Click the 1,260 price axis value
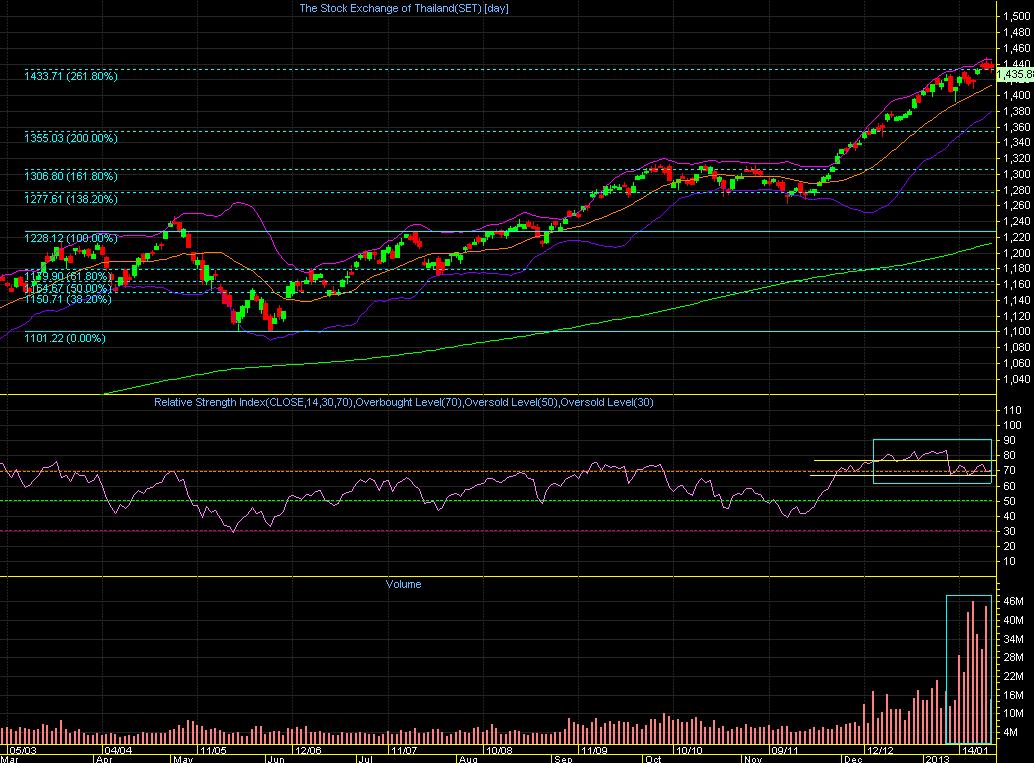1034x763 pixels. point(1016,206)
